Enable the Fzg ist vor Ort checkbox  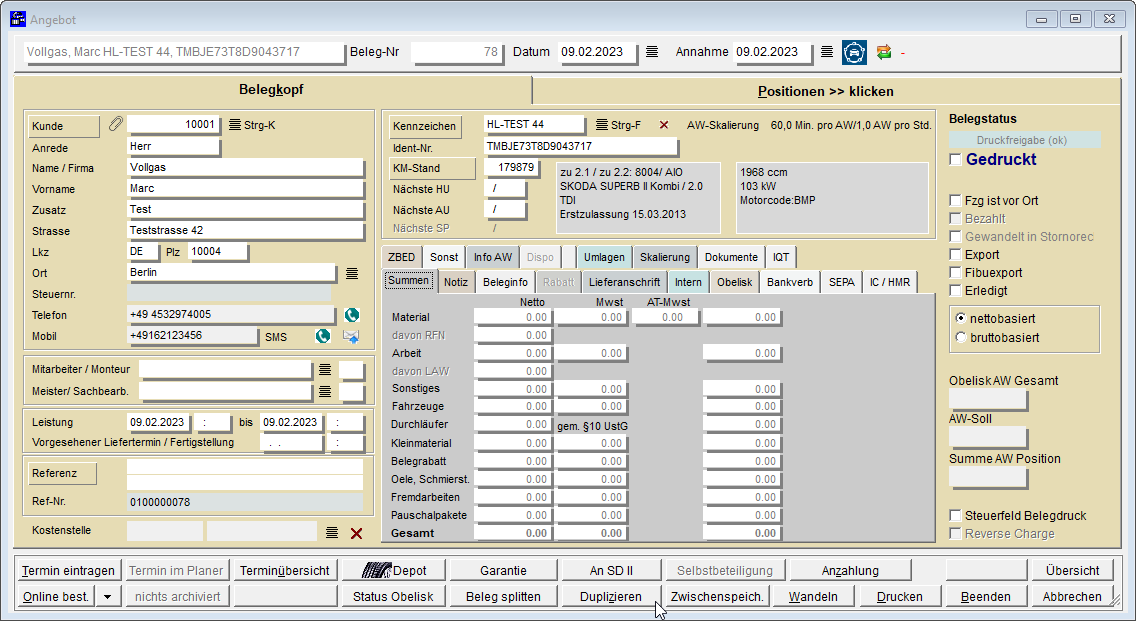[x=956, y=201]
